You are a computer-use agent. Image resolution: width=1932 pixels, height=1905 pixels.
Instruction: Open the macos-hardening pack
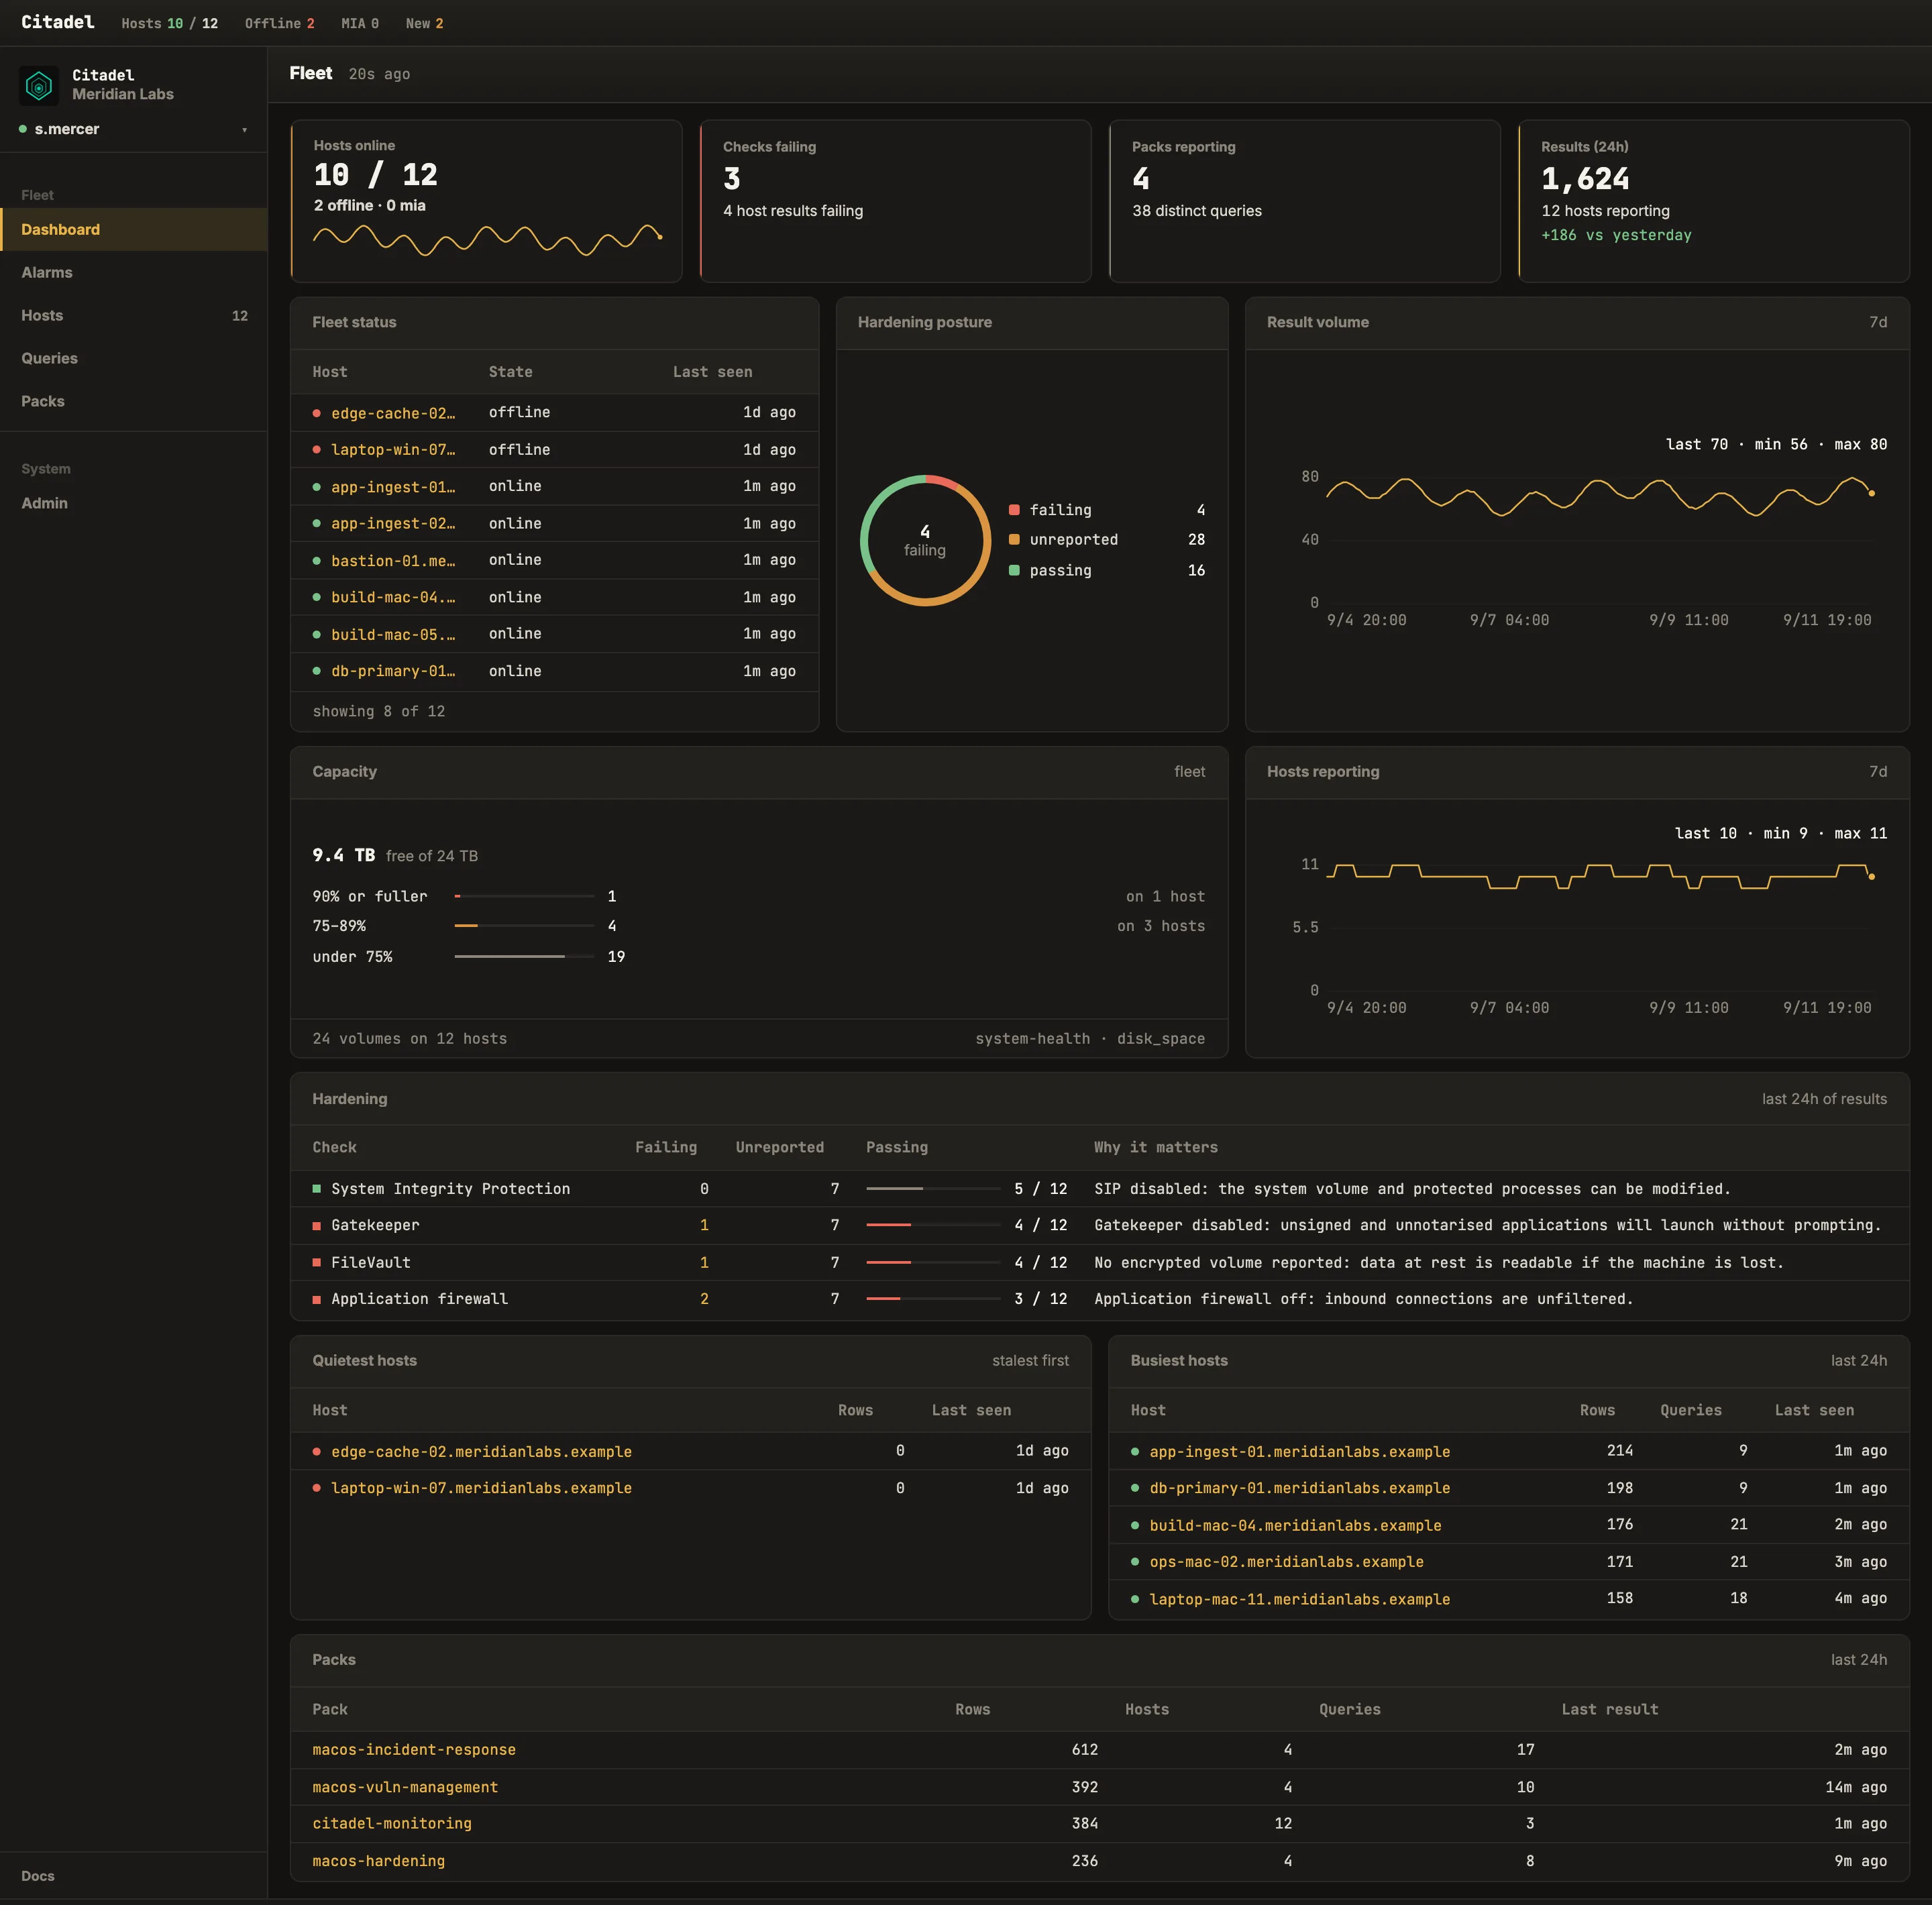click(x=378, y=1861)
